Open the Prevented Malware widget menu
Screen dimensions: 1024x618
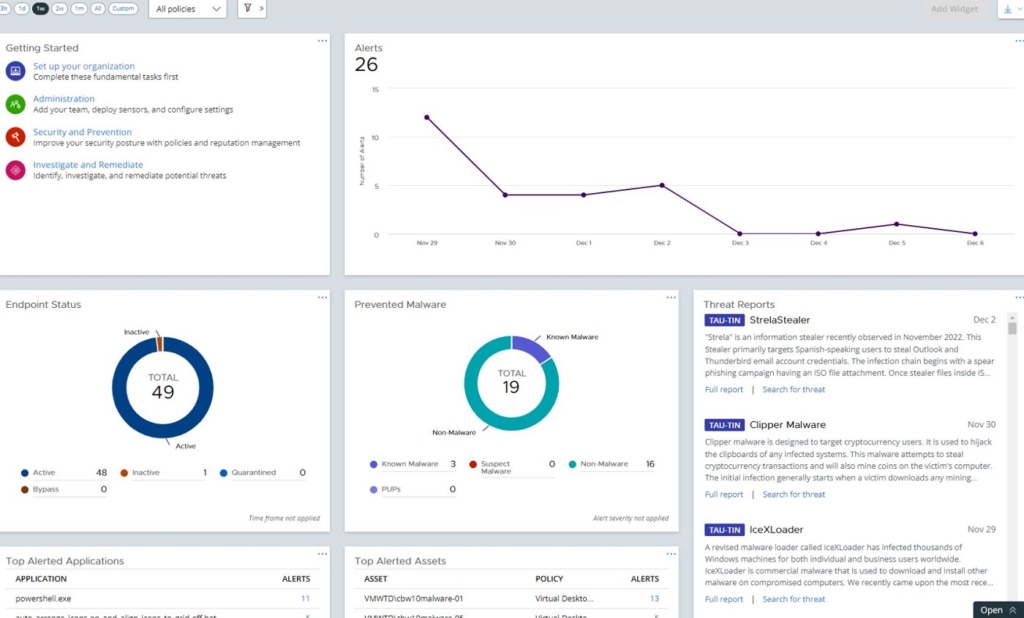[x=671, y=296]
